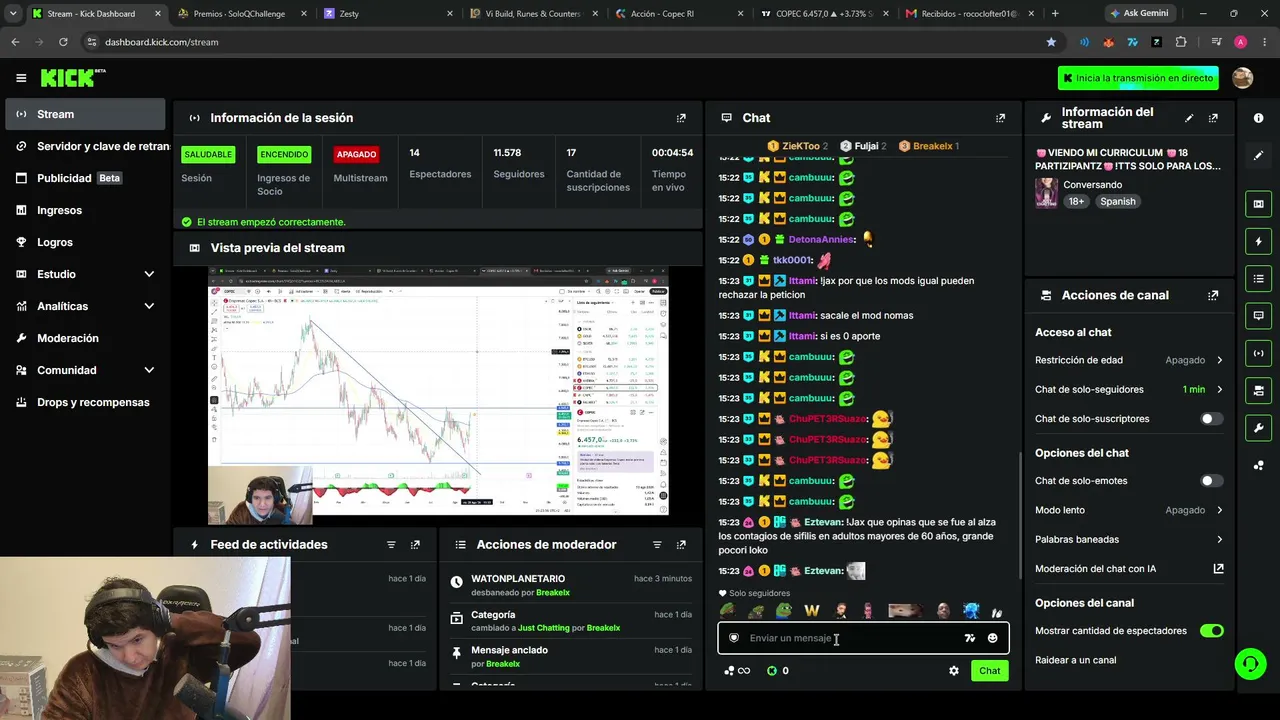The height and width of the screenshot is (720, 1280).
Task: Switch to the Premios - SoloQChallenge browser tab
Action: pyautogui.click(x=240, y=14)
